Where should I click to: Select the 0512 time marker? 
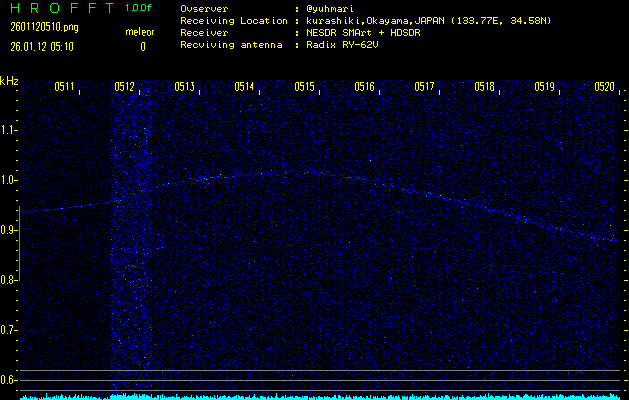click(124, 88)
